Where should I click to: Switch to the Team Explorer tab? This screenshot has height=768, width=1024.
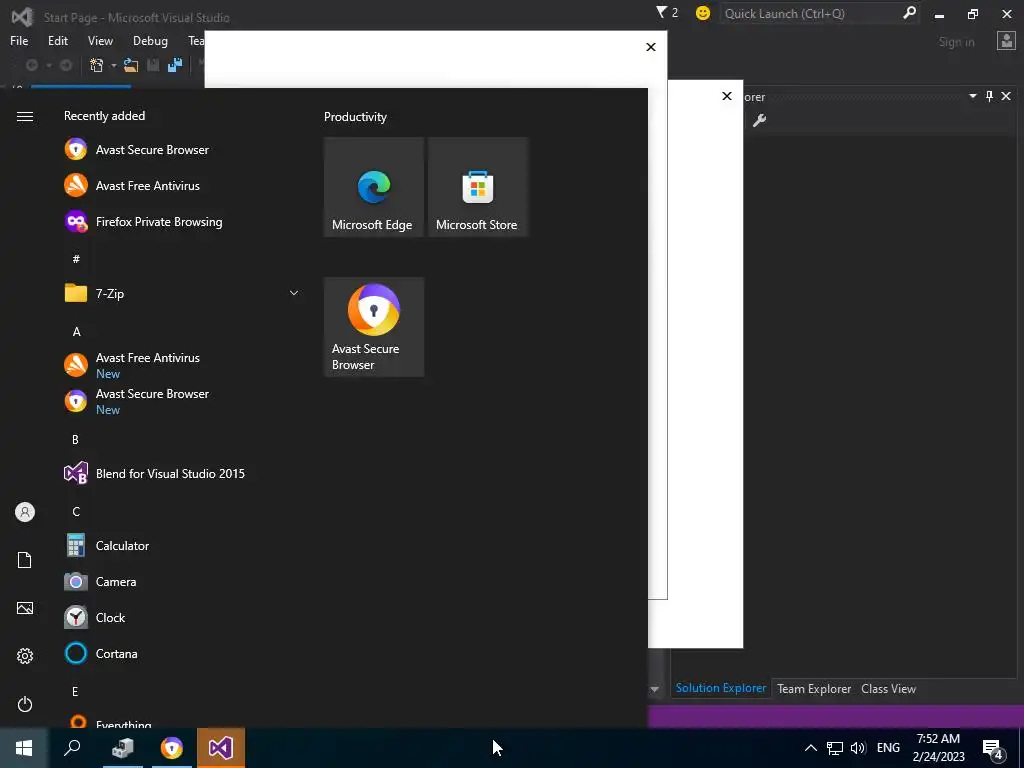814,689
